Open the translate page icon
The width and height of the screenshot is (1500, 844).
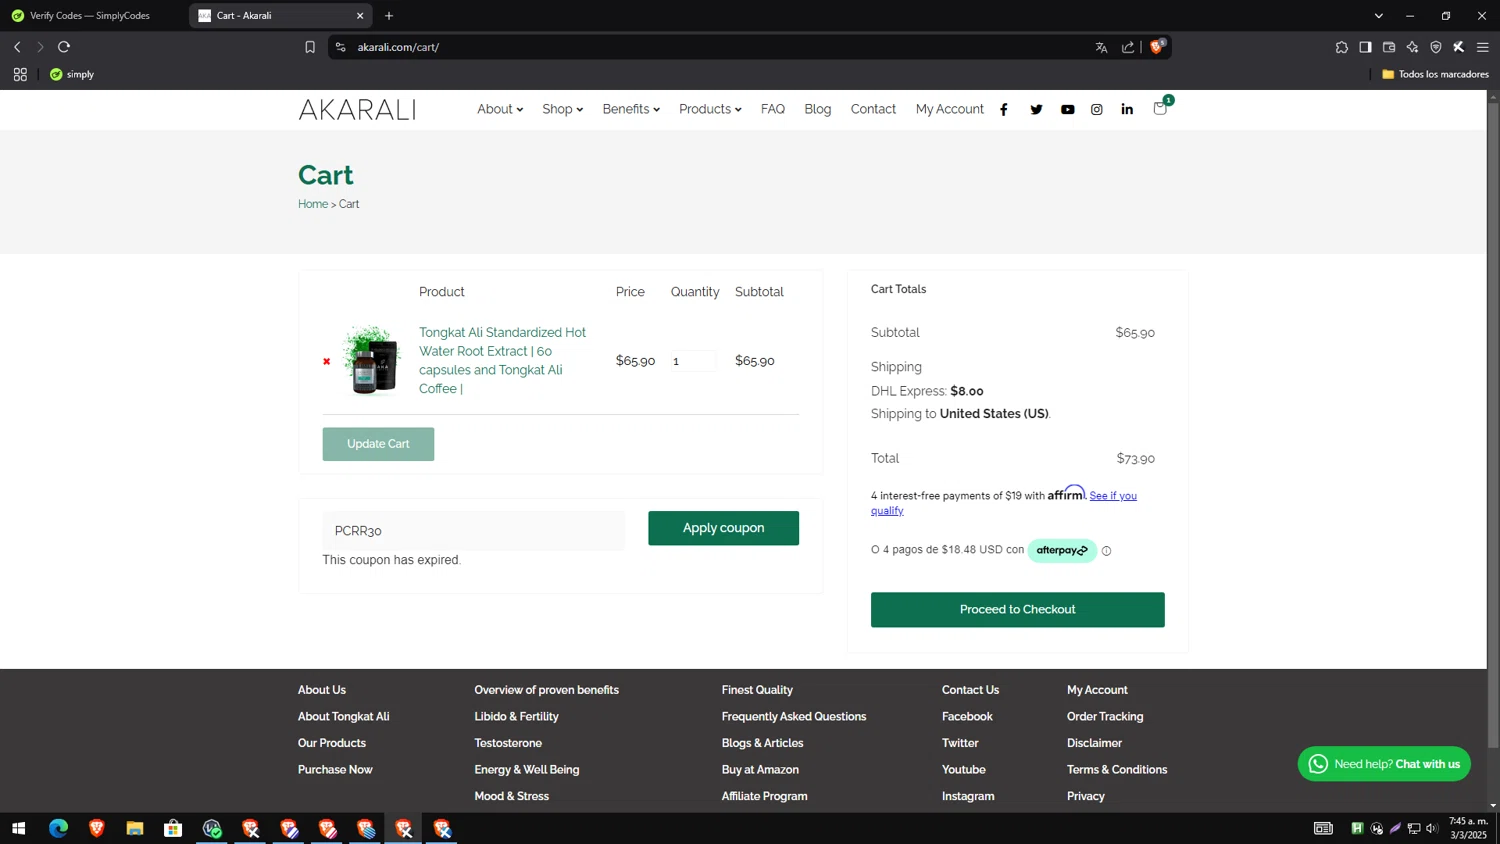coord(1101,47)
